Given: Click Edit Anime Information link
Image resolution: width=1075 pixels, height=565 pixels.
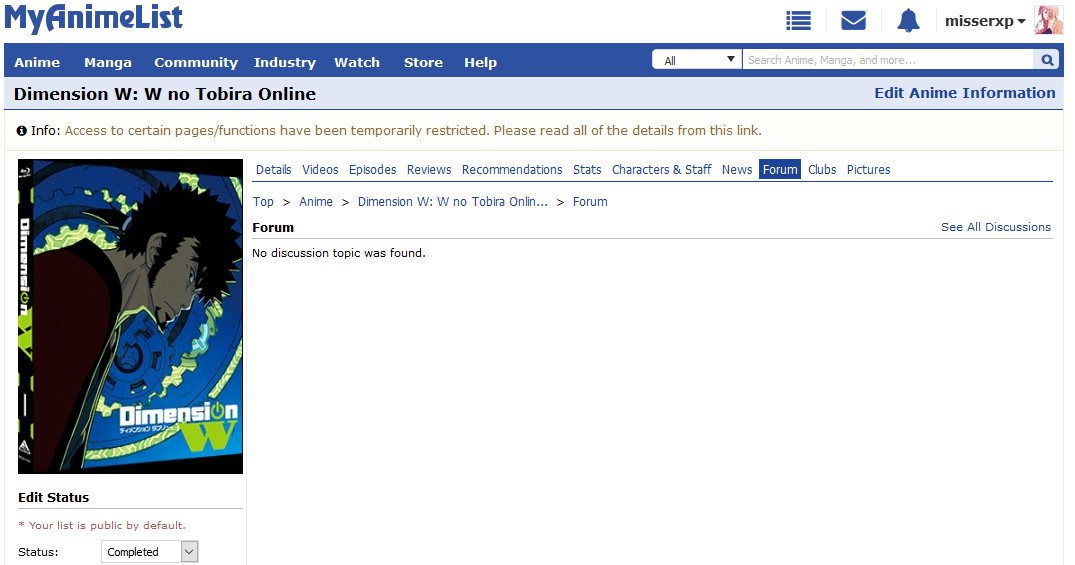Looking at the screenshot, I should 965,93.
